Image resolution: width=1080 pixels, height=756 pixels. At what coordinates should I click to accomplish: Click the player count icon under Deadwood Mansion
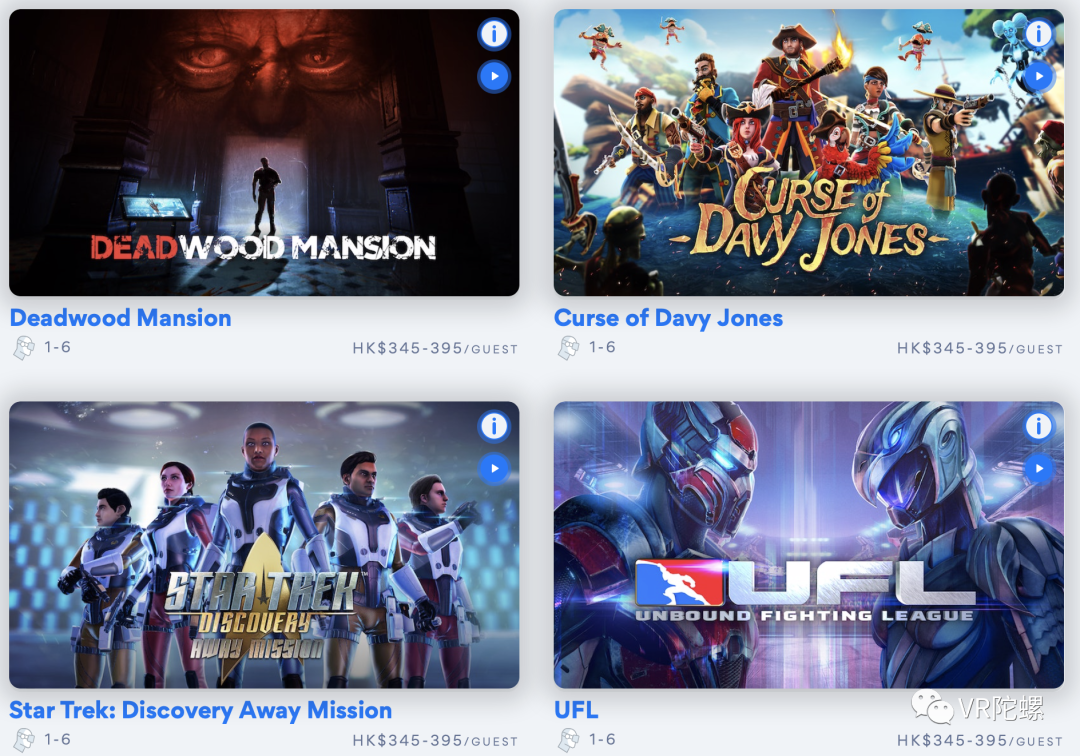pyautogui.click(x=24, y=348)
